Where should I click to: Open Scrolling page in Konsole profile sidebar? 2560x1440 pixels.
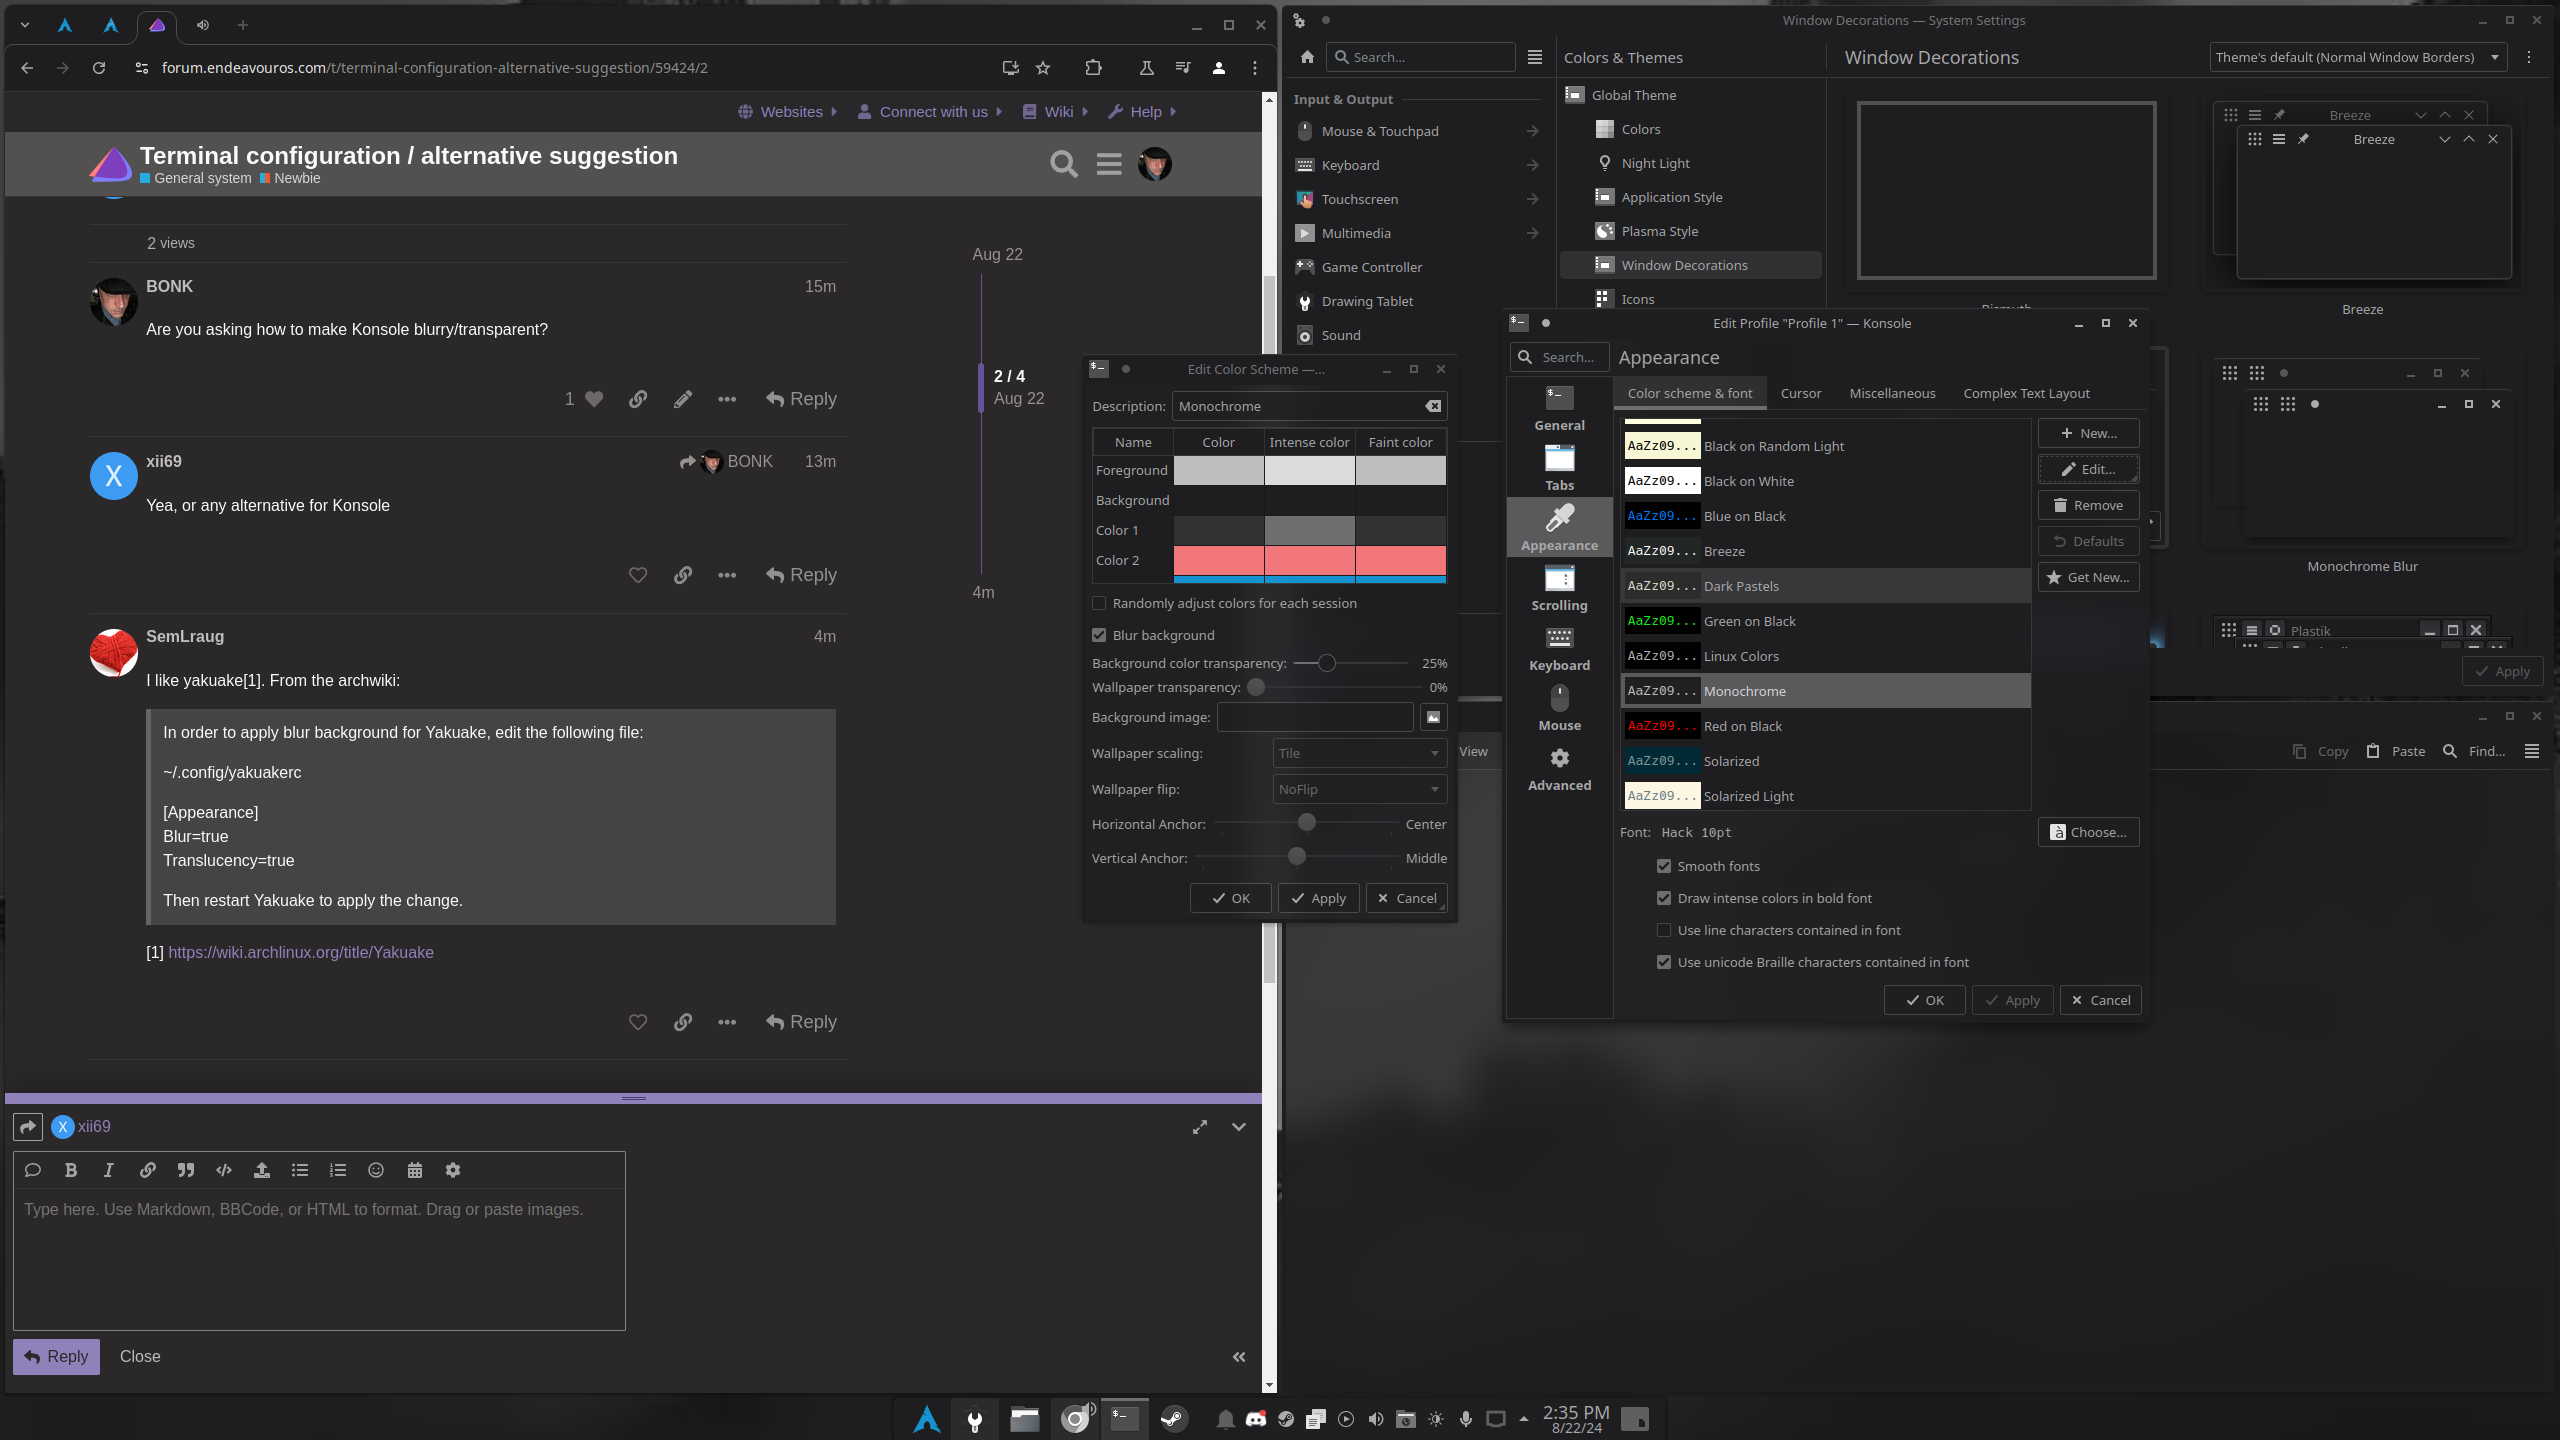pyautogui.click(x=1559, y=587)
